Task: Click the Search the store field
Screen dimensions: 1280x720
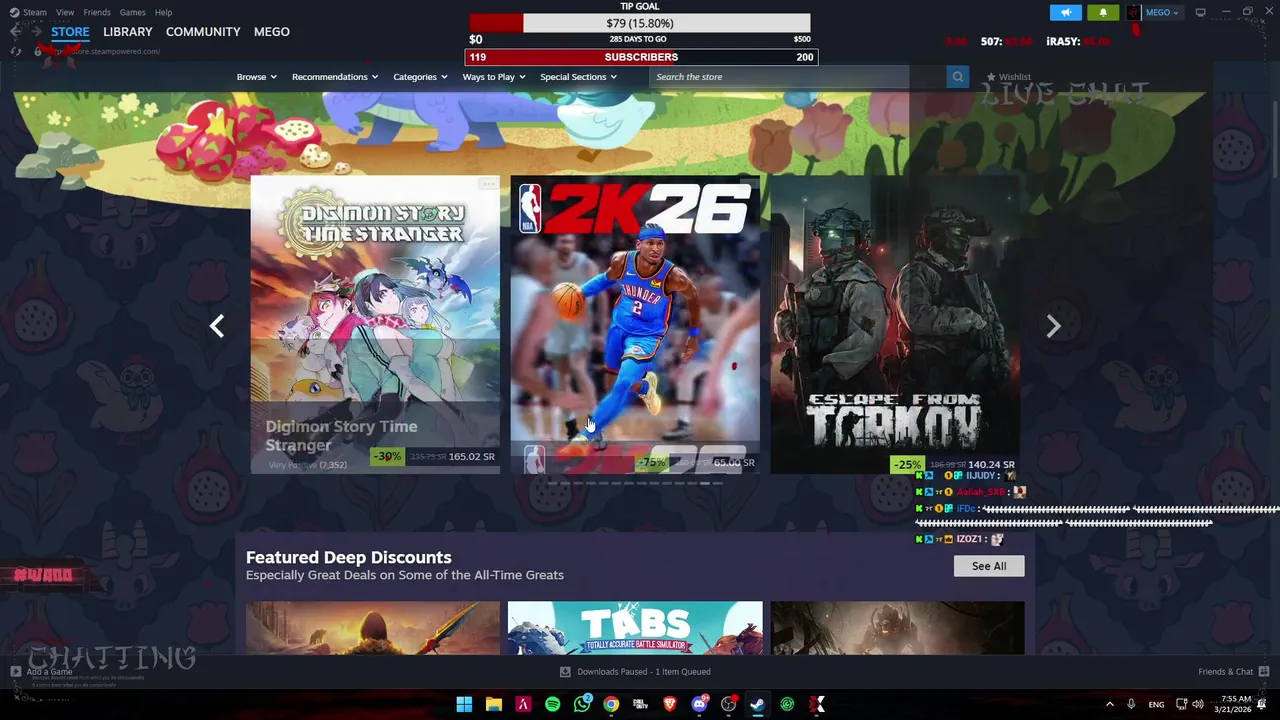Action: point(798,77)
